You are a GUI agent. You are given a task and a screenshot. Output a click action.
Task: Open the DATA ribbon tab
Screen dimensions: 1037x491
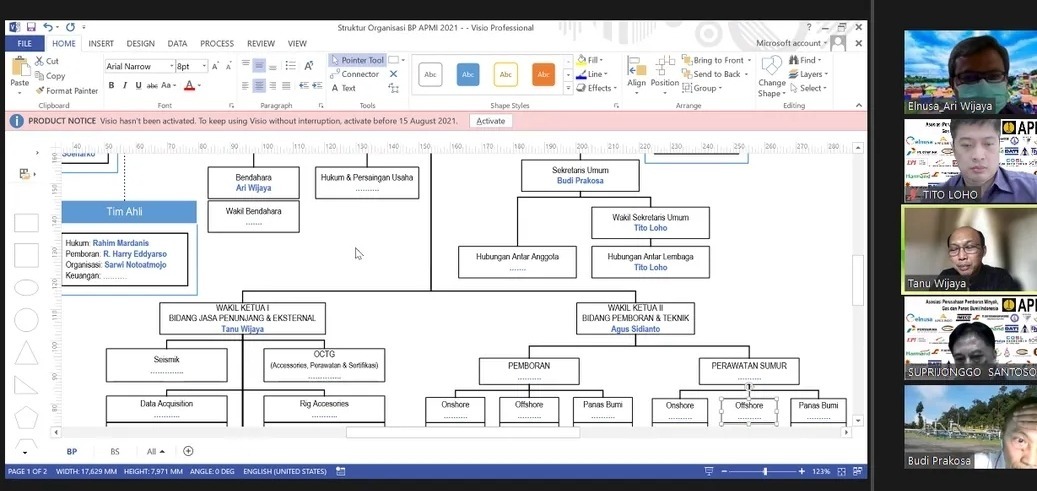click(x=177, y=44)
